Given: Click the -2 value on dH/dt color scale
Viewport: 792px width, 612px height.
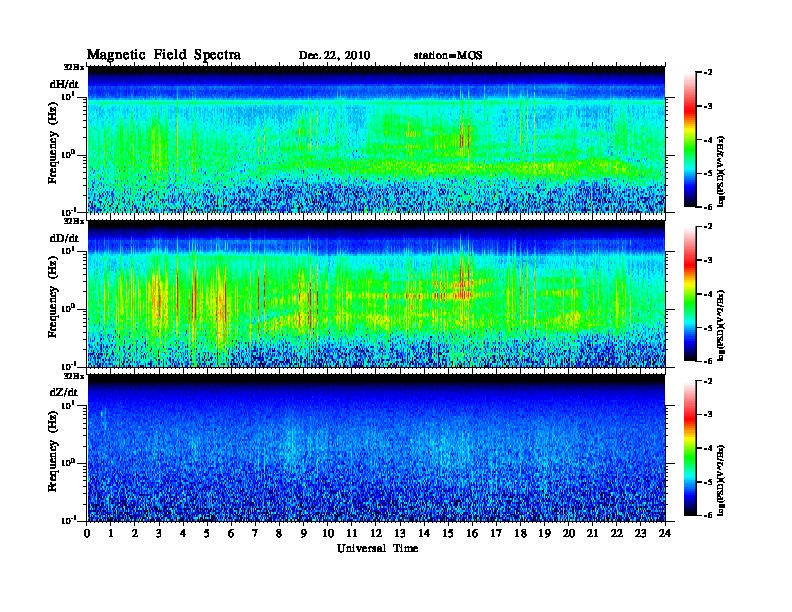Looking at the screenshot, I should 709,73.
